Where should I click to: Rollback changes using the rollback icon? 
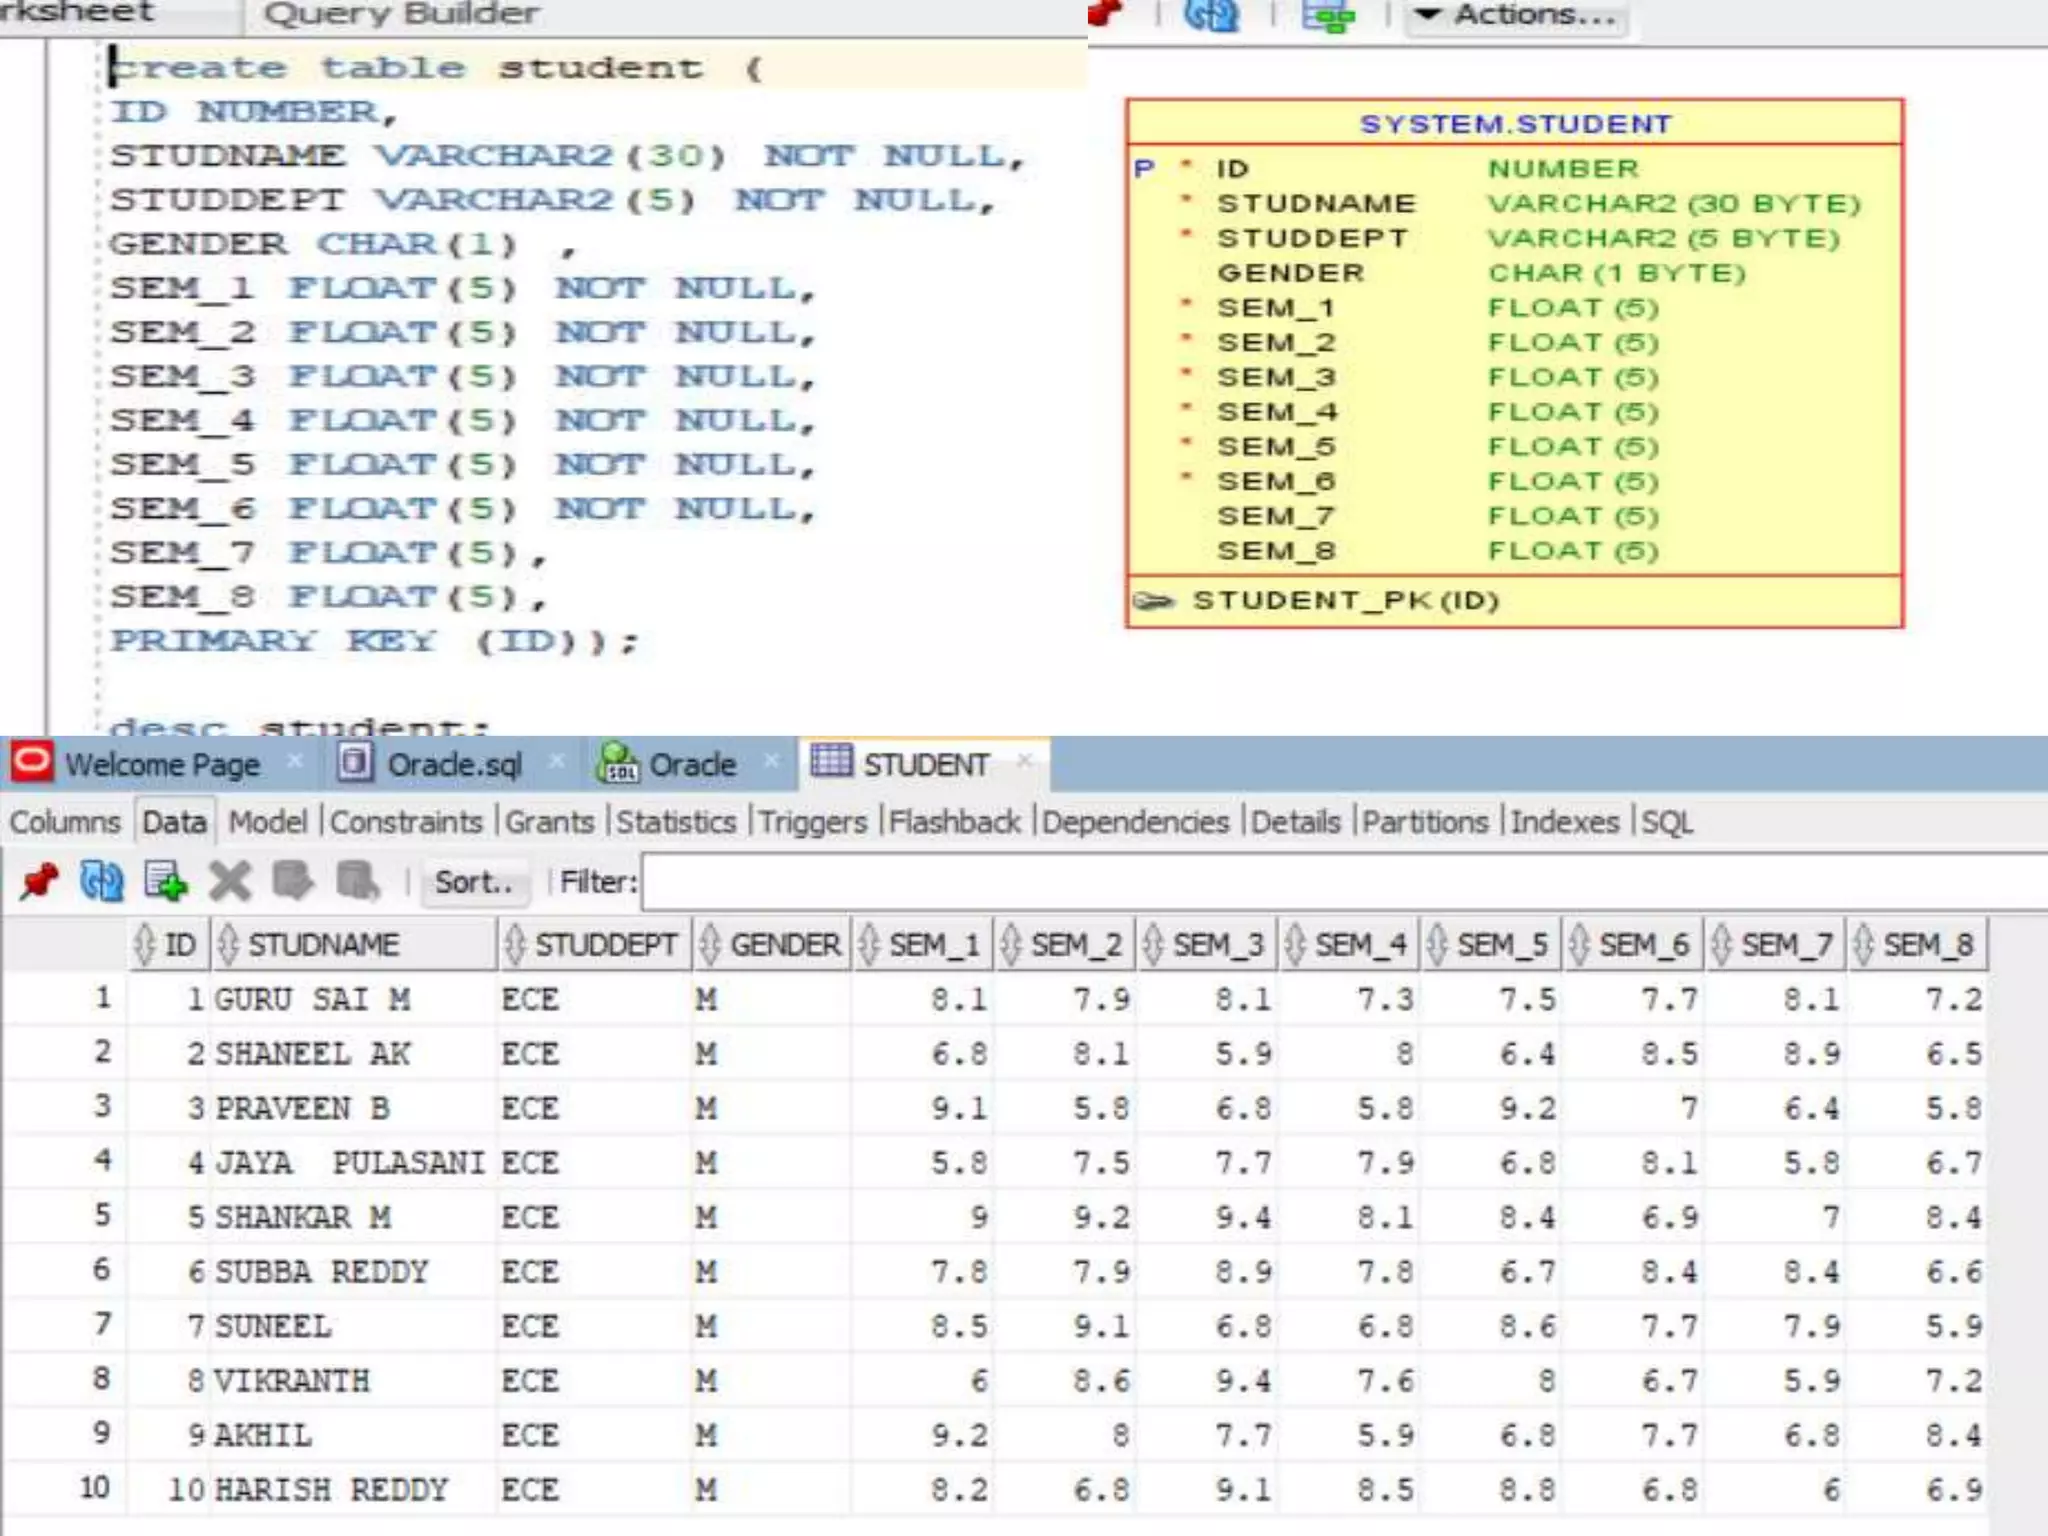pos(357,881)
